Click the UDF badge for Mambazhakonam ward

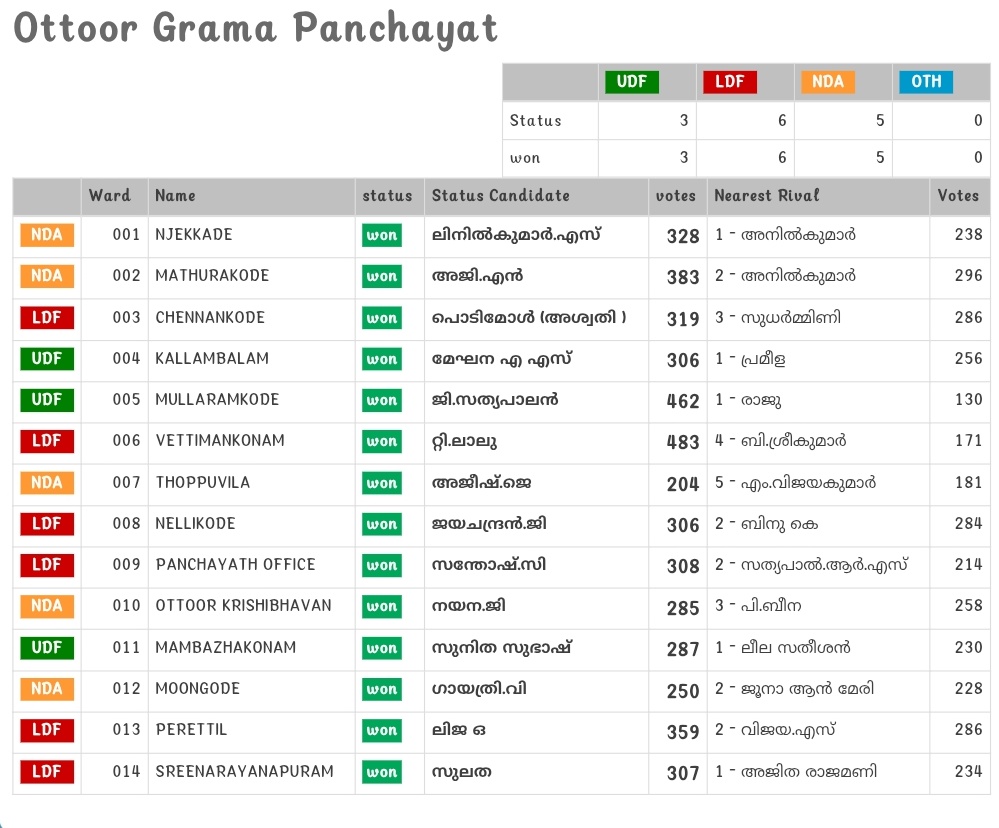click(46, 648)
